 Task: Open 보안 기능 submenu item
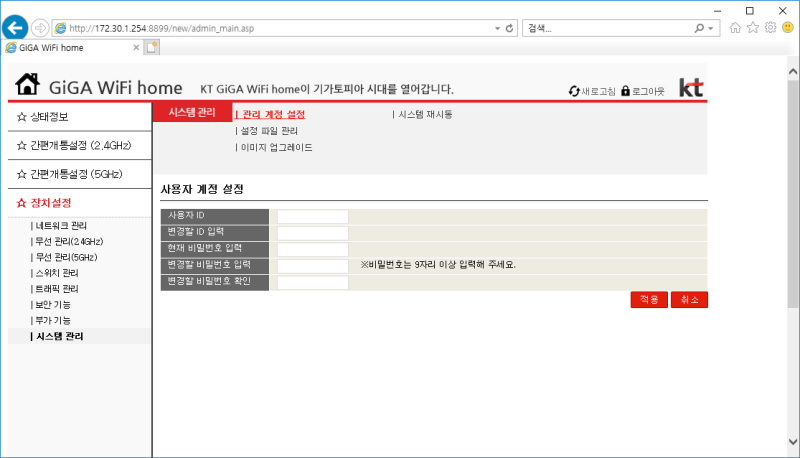tap(51, 304)
